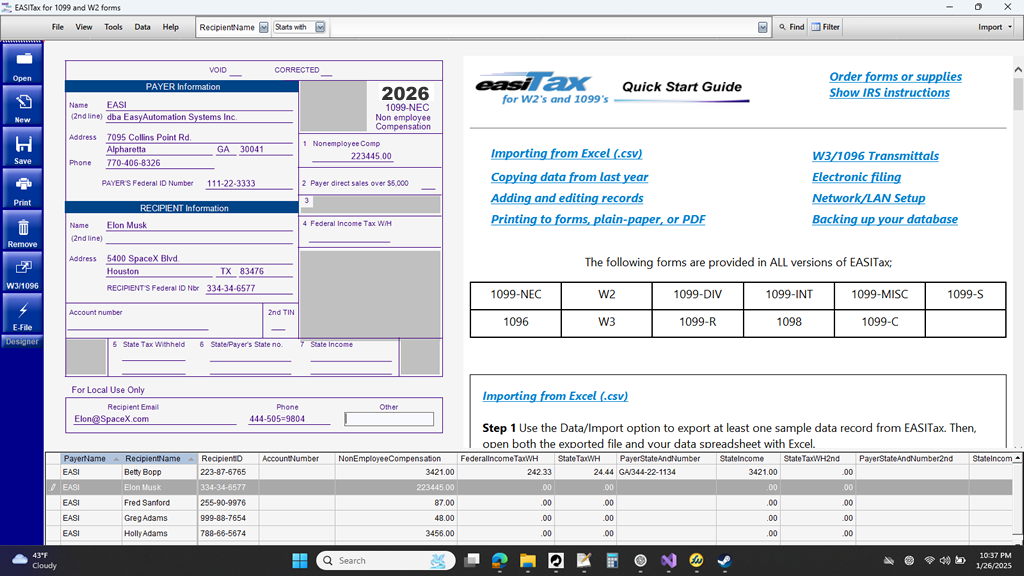The width and height of the screenshot is (1024, 576).
Task: Open the Calculator taskbar icon
Action: 612,560
